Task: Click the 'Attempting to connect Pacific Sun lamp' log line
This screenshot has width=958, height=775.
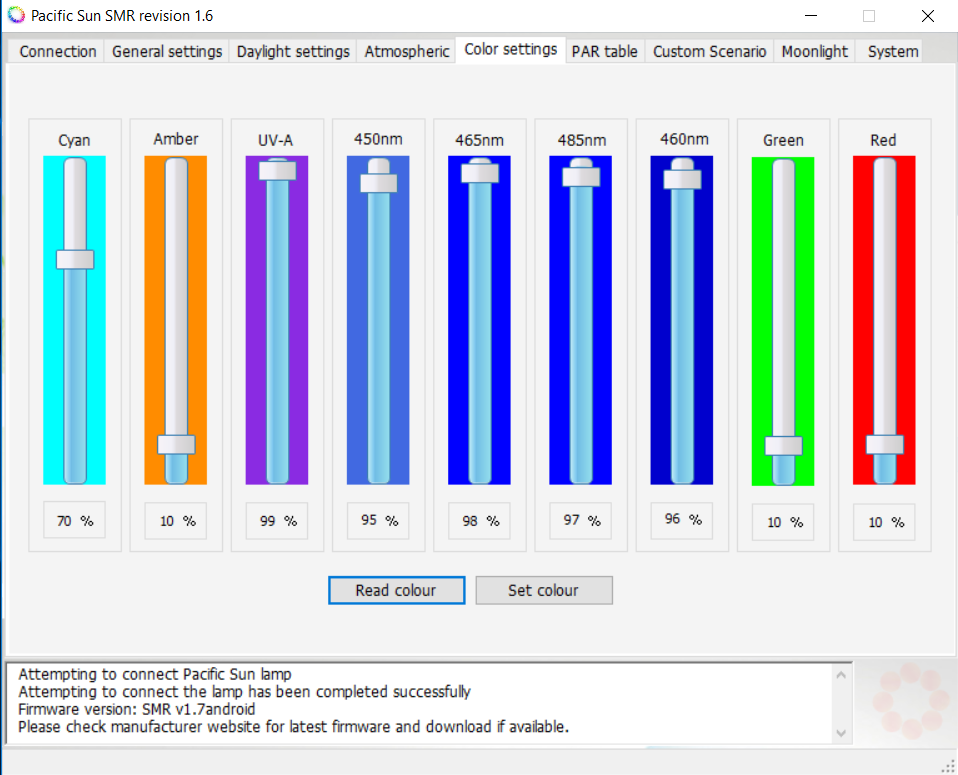Action: [x=155, y=674]
